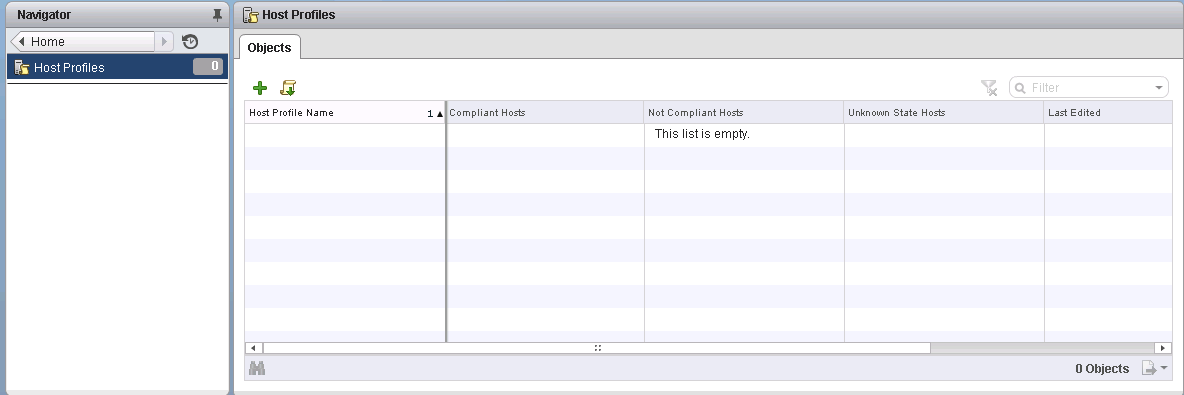Click the Host Profiles title icon
Viewport: 1184px width, 395px height.
coord(251,14)
